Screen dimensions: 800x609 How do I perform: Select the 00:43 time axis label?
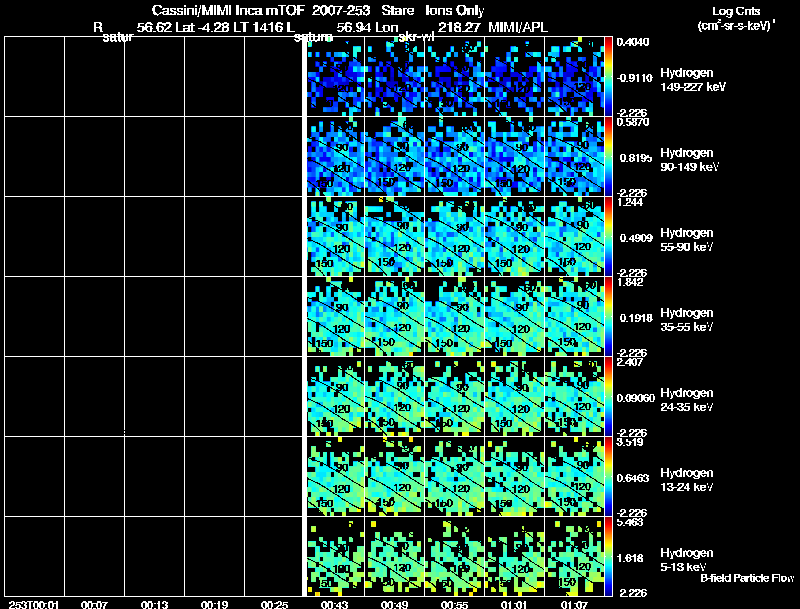tap(335, 604)
